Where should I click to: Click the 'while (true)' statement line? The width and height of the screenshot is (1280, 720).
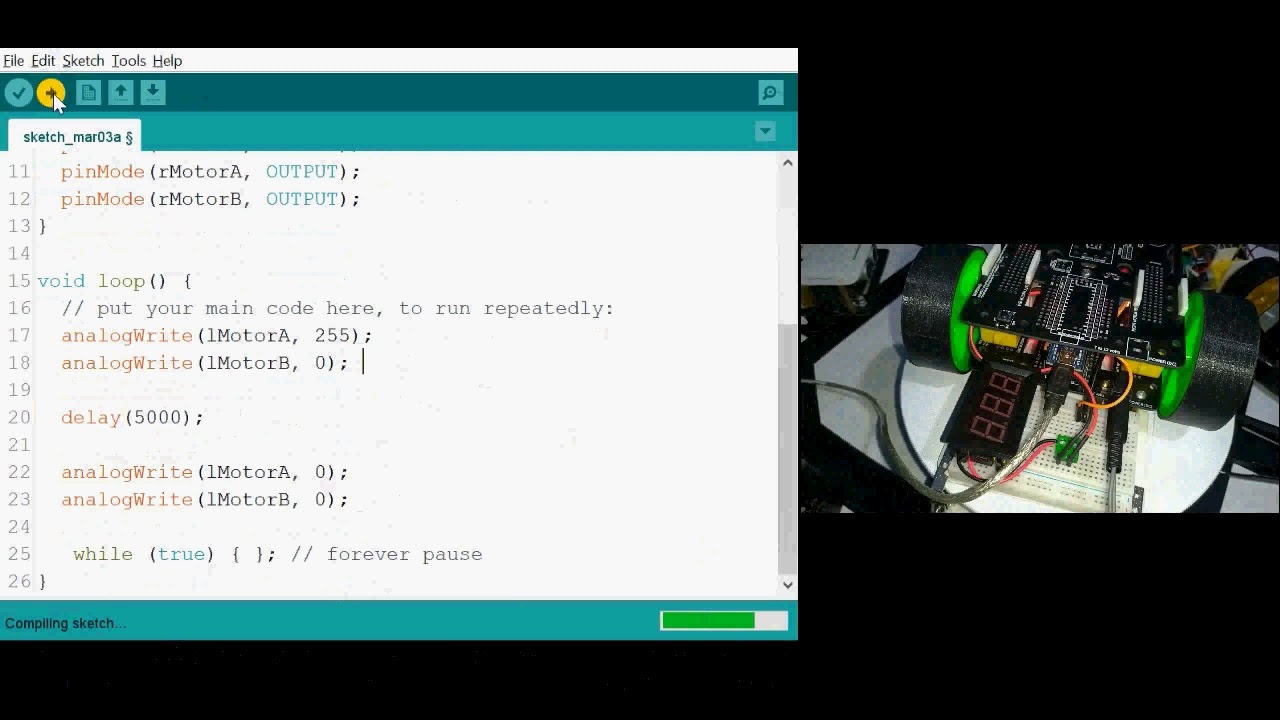pyautogui.click(x=174, y=554)
